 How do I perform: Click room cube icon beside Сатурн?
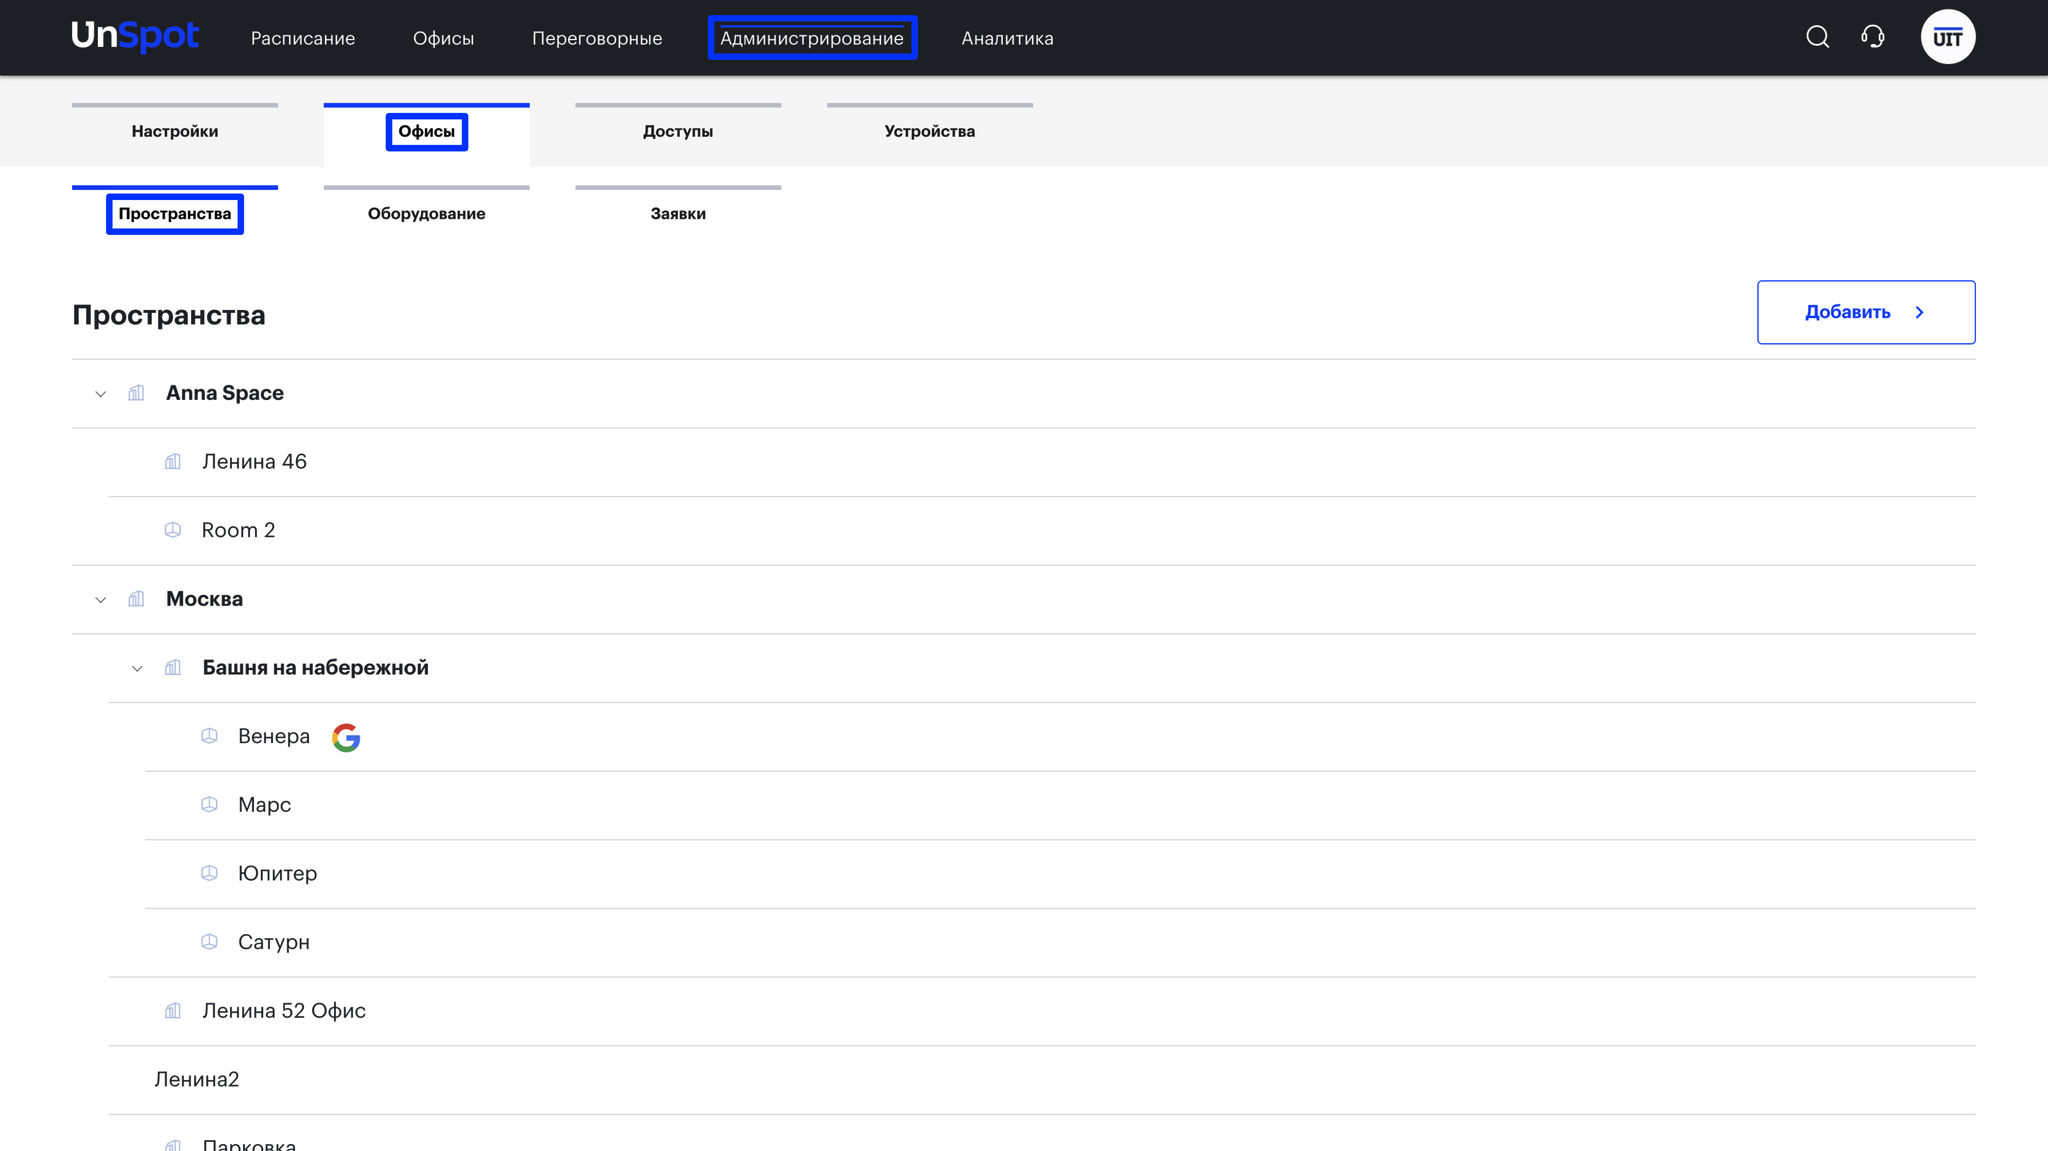209,942
